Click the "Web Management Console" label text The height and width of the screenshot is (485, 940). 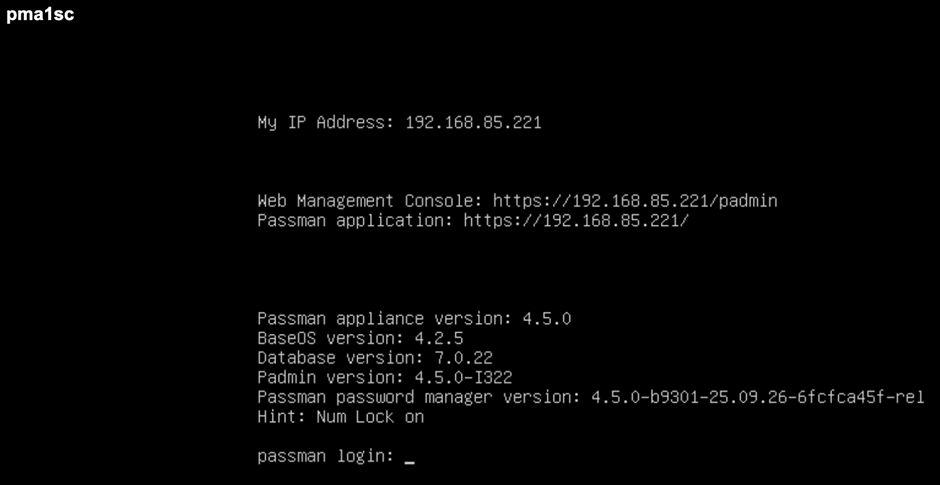370,201
